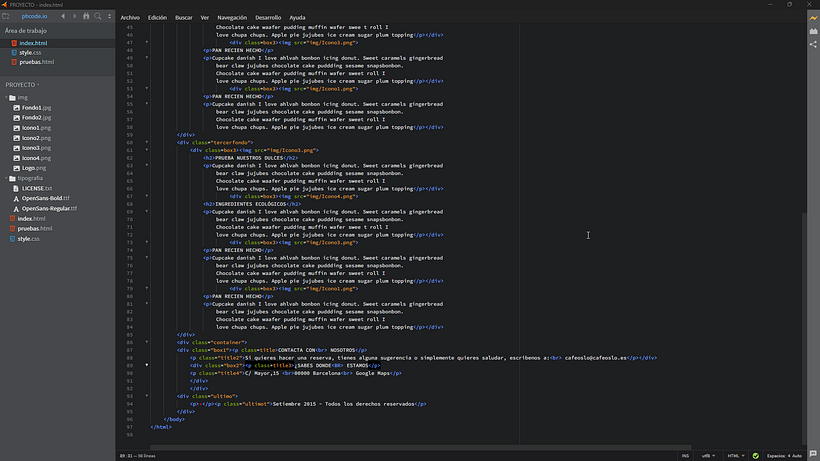
Task: Open the feedback chat icon bottom right
Action: [x=813, y=454]
